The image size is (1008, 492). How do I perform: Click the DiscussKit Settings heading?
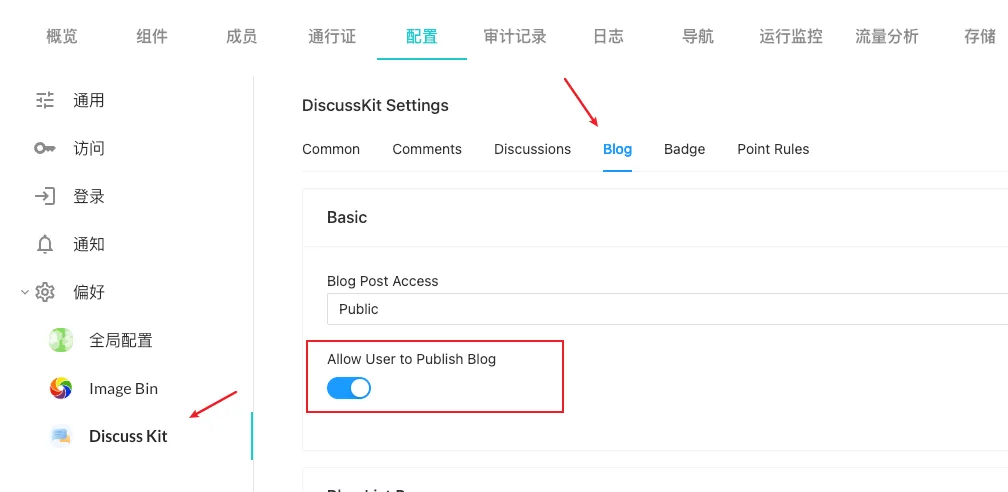[375, 105]
